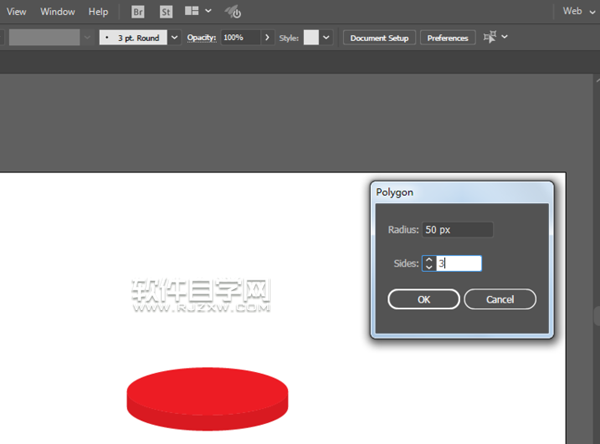Click the Preferences button
The height and width of the screenshot is (444, 600).
pyautogui.click(x=447, y=37)
